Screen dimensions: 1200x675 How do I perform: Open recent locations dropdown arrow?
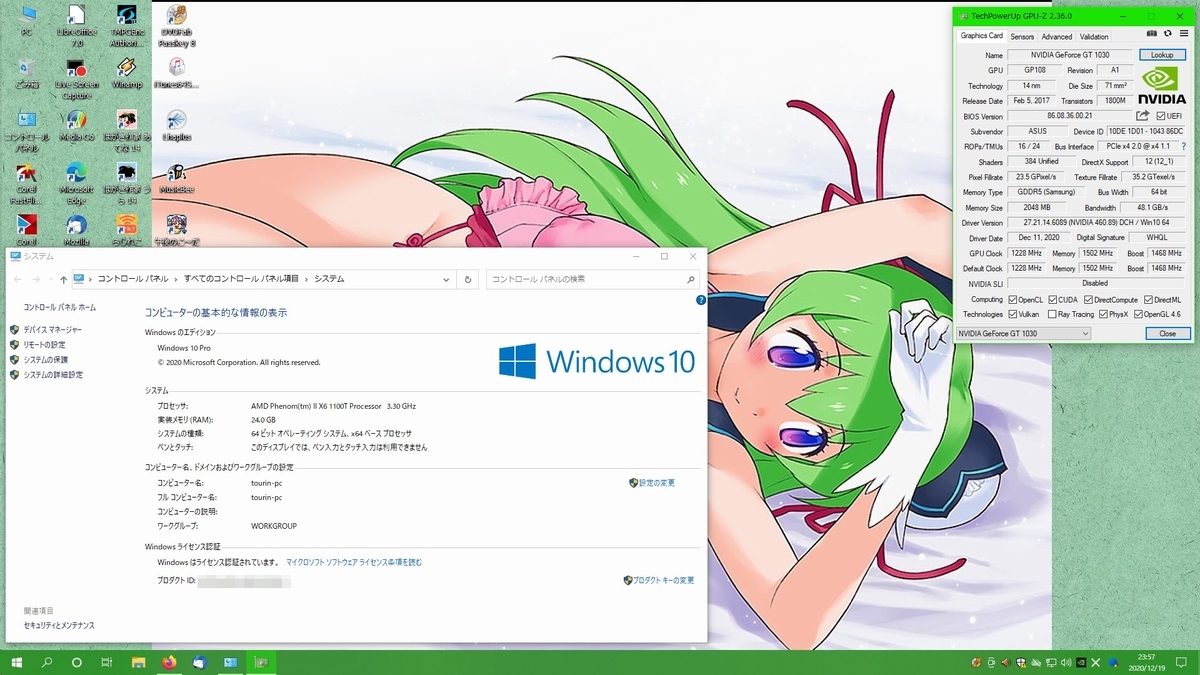tap(50, 280)
